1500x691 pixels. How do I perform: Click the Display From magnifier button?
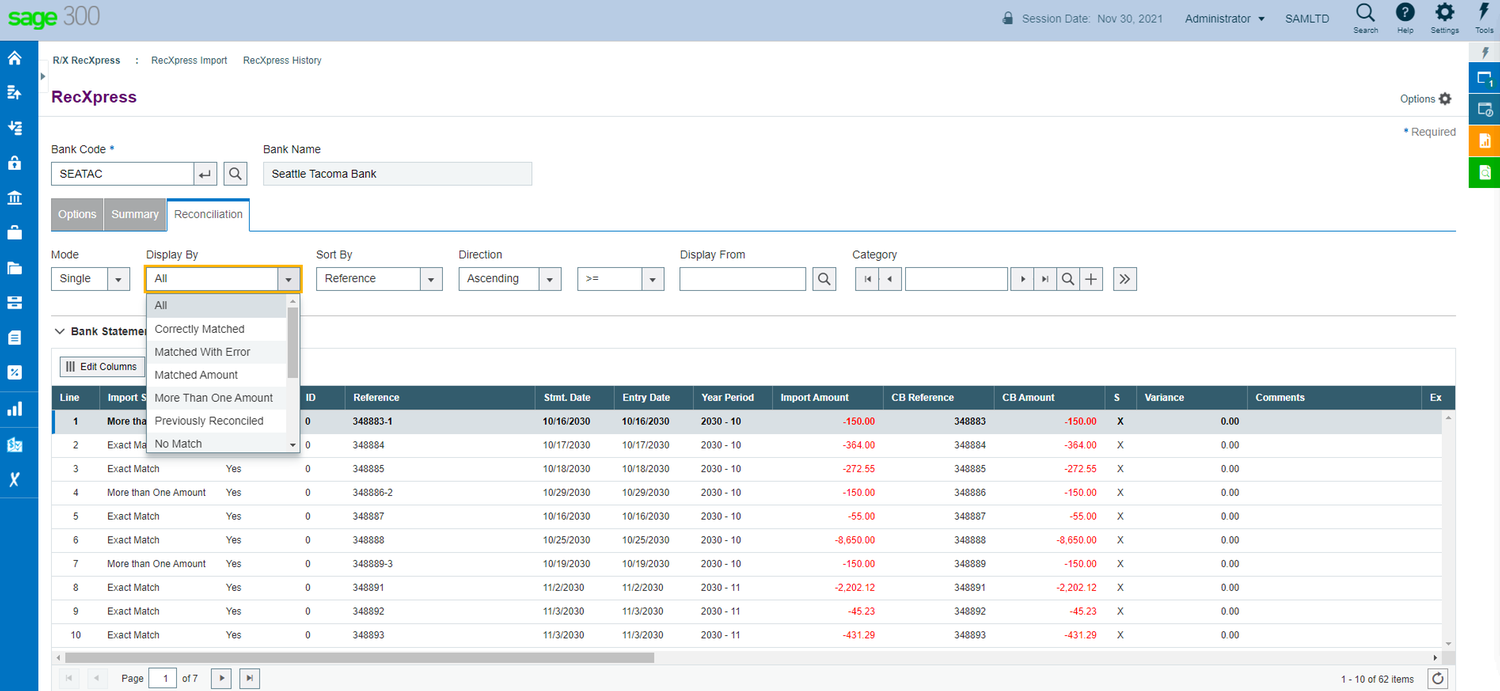click(824, 279)
